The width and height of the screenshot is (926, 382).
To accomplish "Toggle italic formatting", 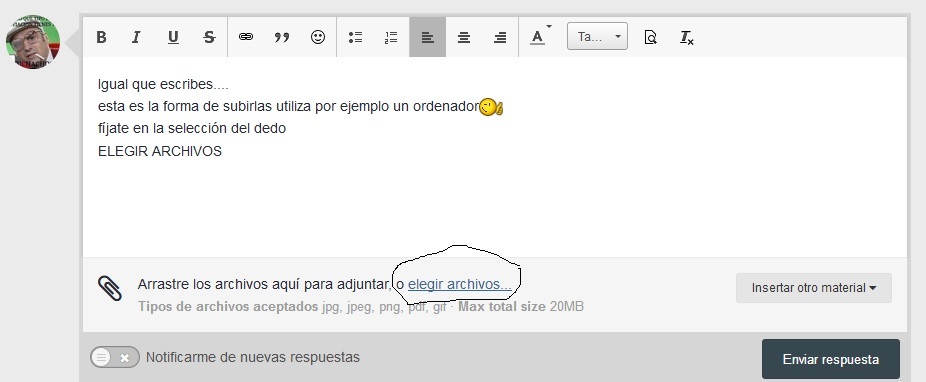I will point(136,37).
